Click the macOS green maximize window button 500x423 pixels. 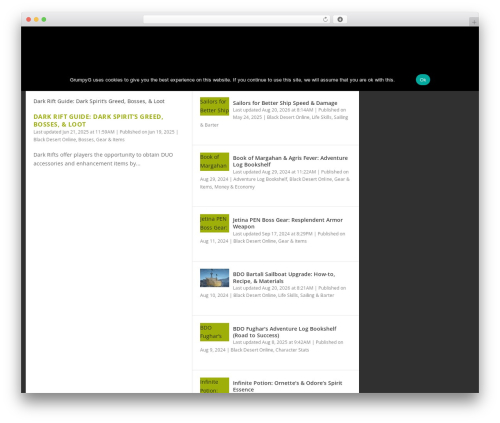(44, 19)
